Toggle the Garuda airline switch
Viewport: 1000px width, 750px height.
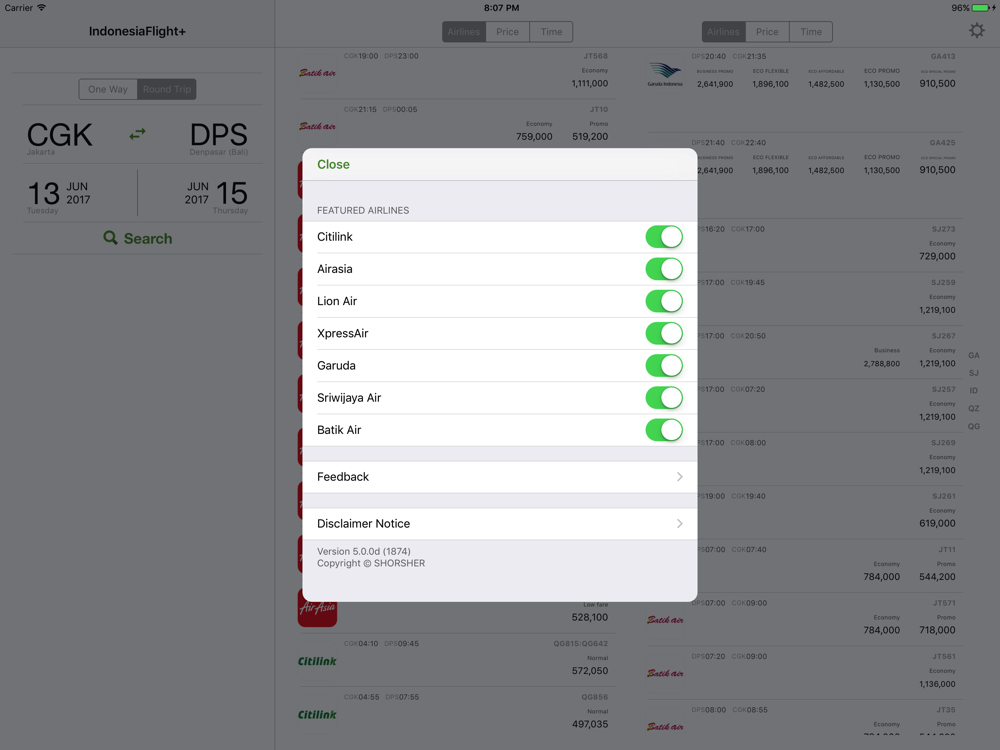pyautogui.click(x=664, y=365)
